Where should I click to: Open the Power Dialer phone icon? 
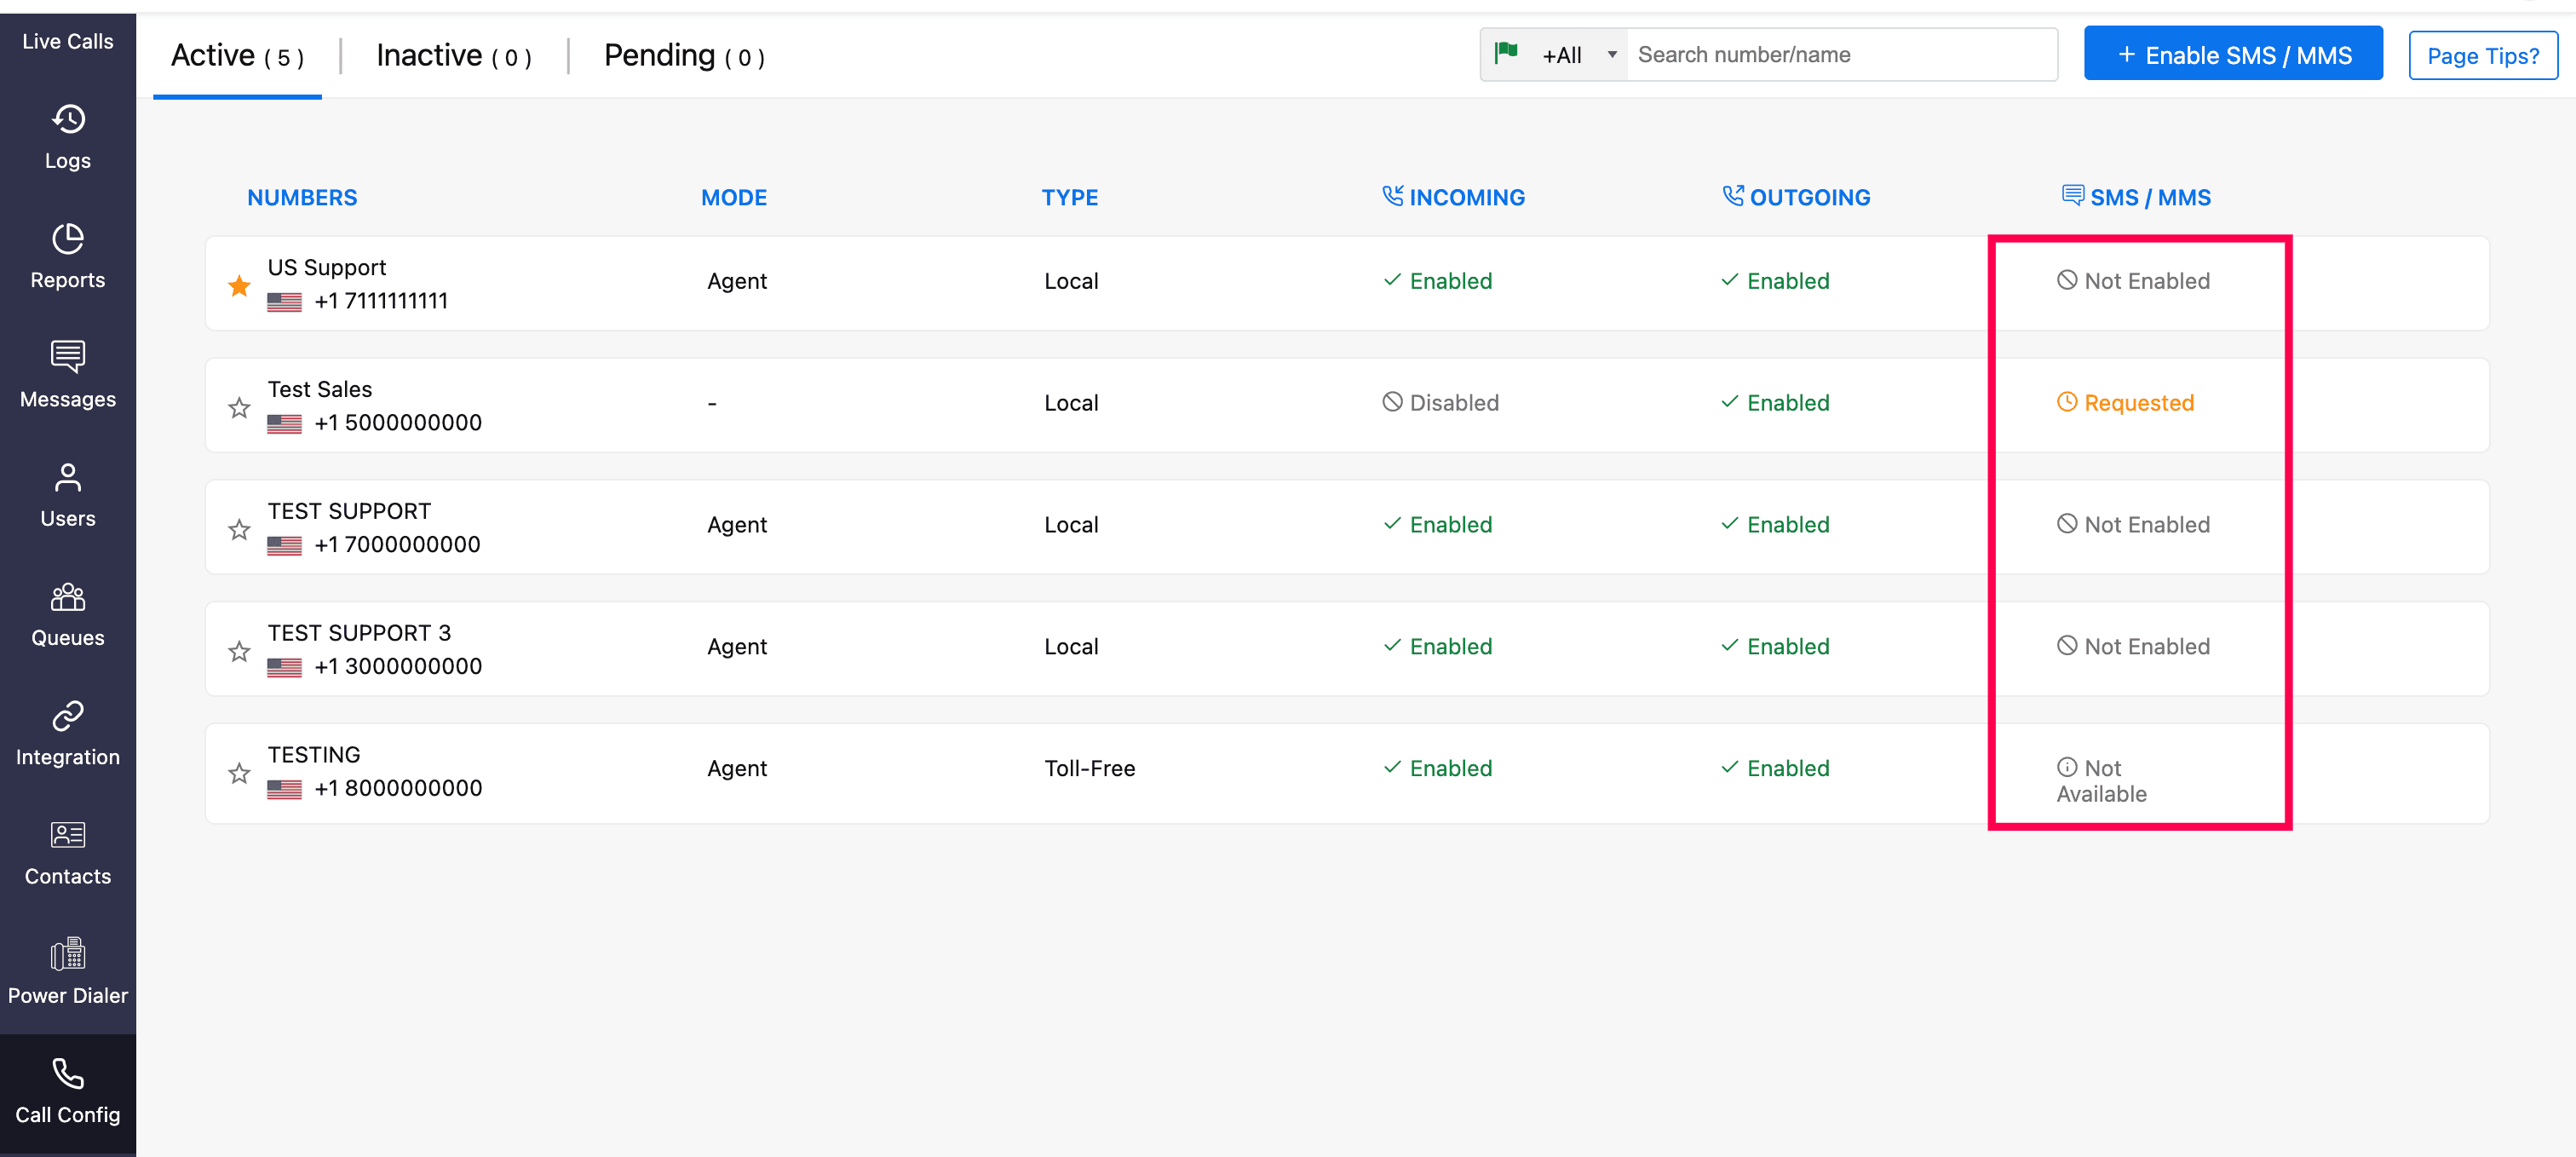pos(68,954)
